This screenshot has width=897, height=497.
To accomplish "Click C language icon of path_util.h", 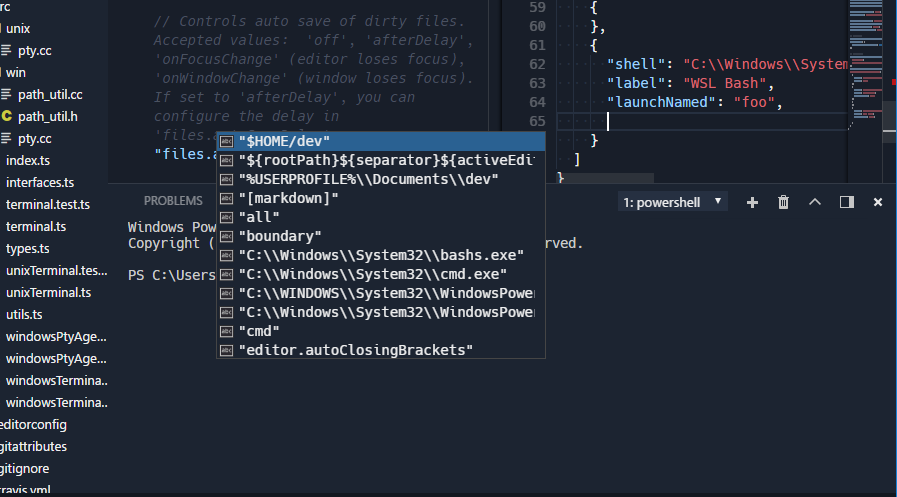I will tap(7, 116).
